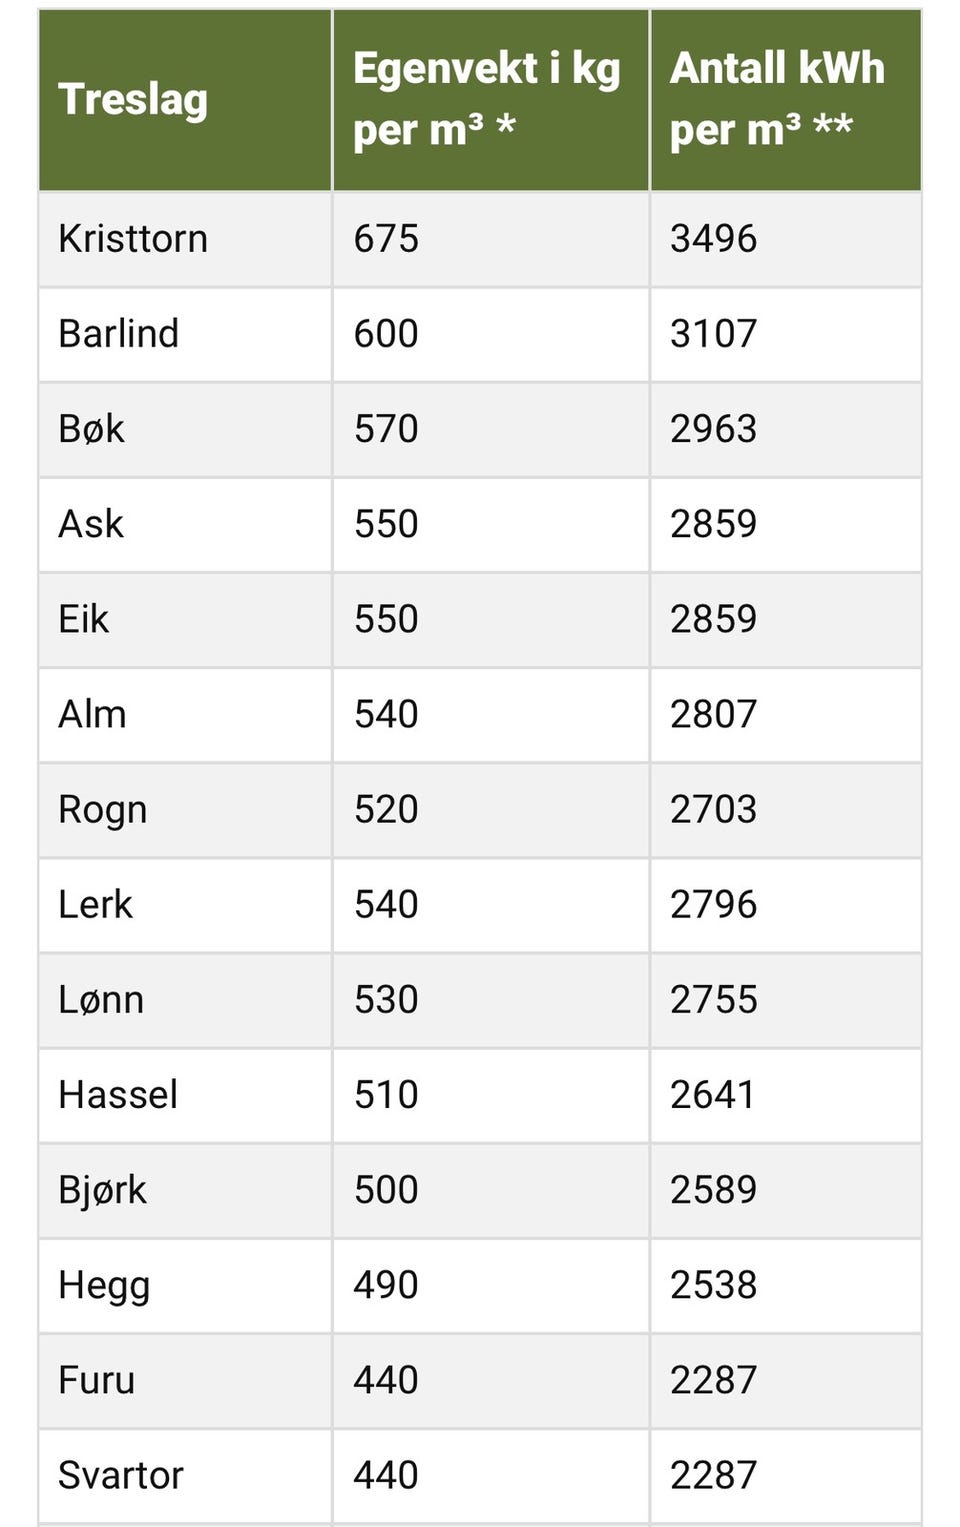Click the Treslag column header
The width and height of the screenshot is (960, 1527).
pyautogui.click(x=133, y=99)
